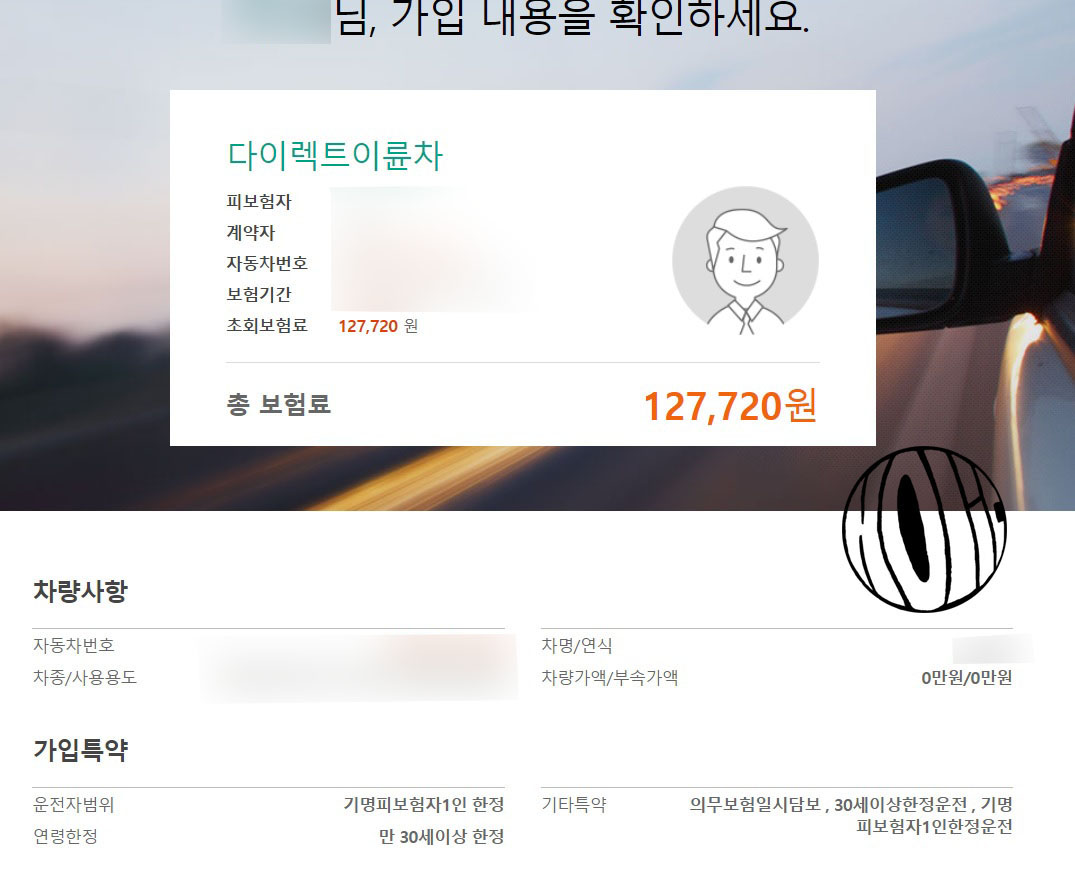
Task: Click the 기명피보험자1인 한정 value
Action: [424, 804]
